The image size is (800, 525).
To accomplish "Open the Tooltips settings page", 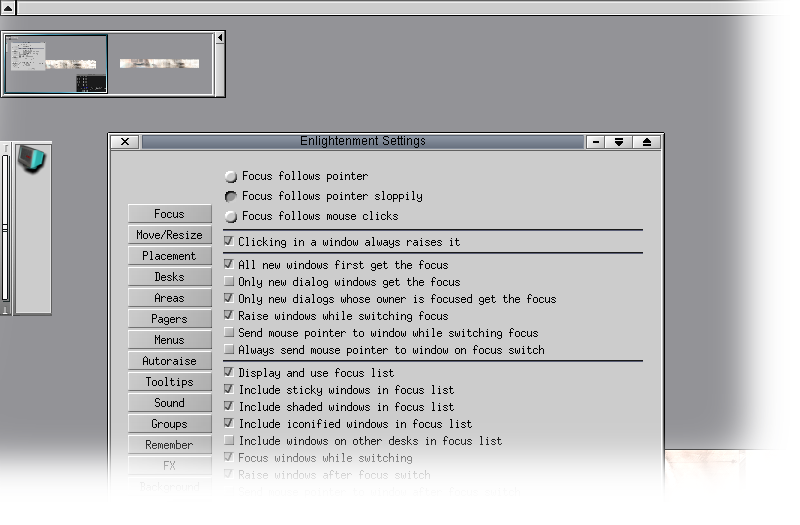I will click(169, 381).
